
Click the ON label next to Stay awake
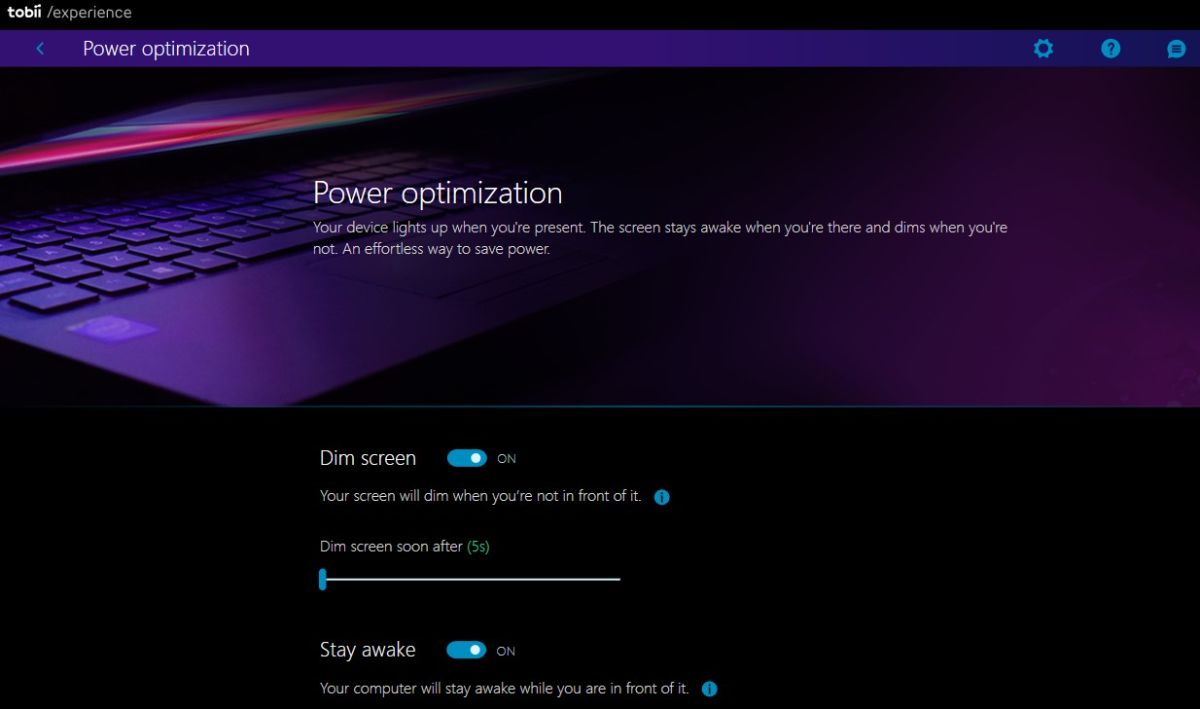[x=506, y=651]
